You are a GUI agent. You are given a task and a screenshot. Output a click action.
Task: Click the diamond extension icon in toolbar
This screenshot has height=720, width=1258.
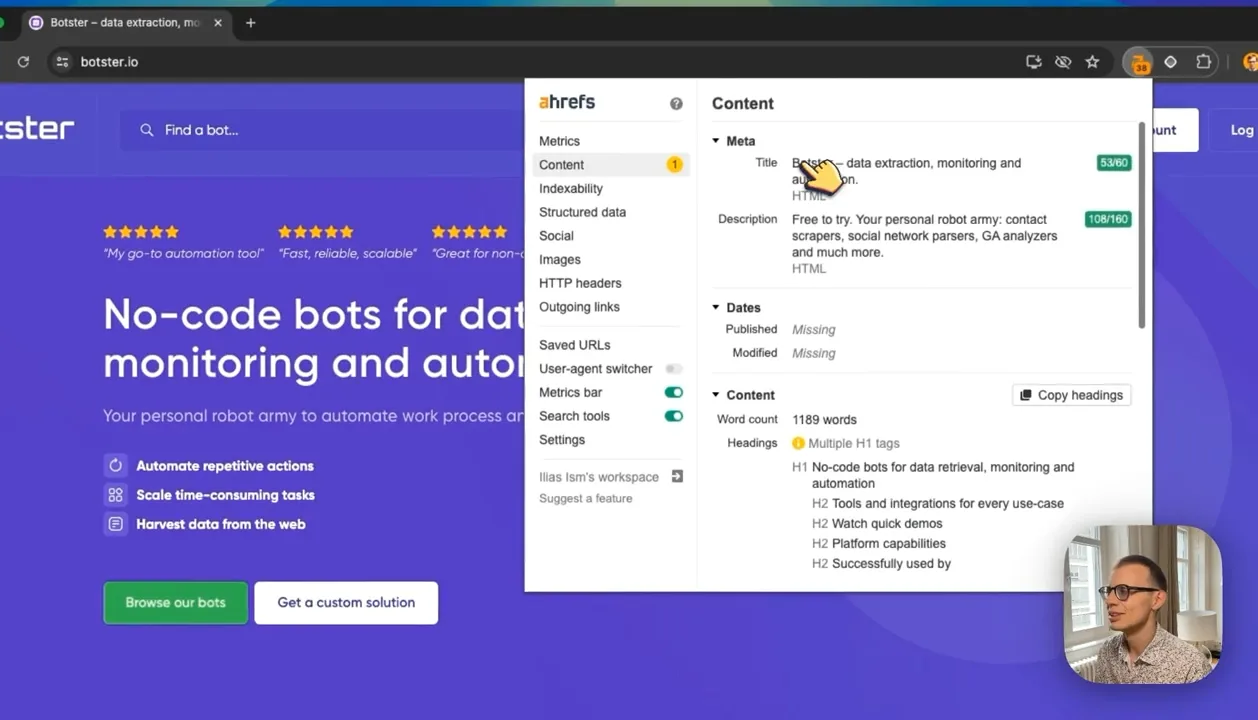(x=1170, y=62)
